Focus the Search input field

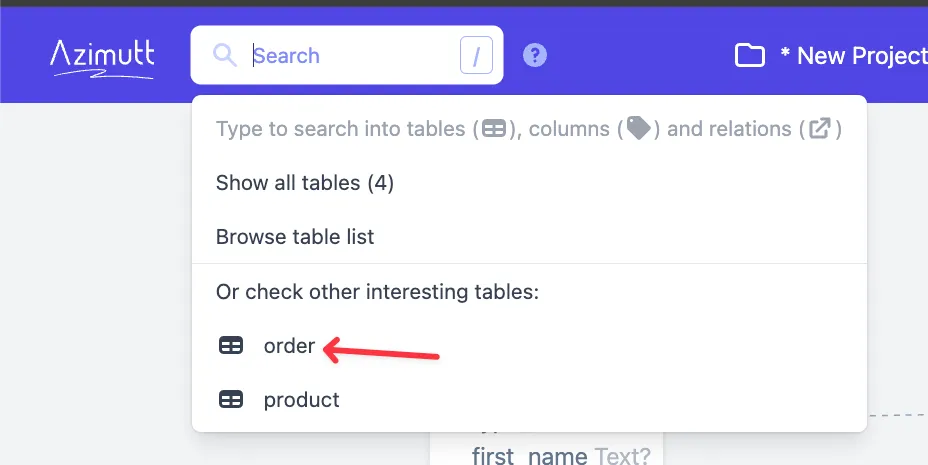[350, 56]
